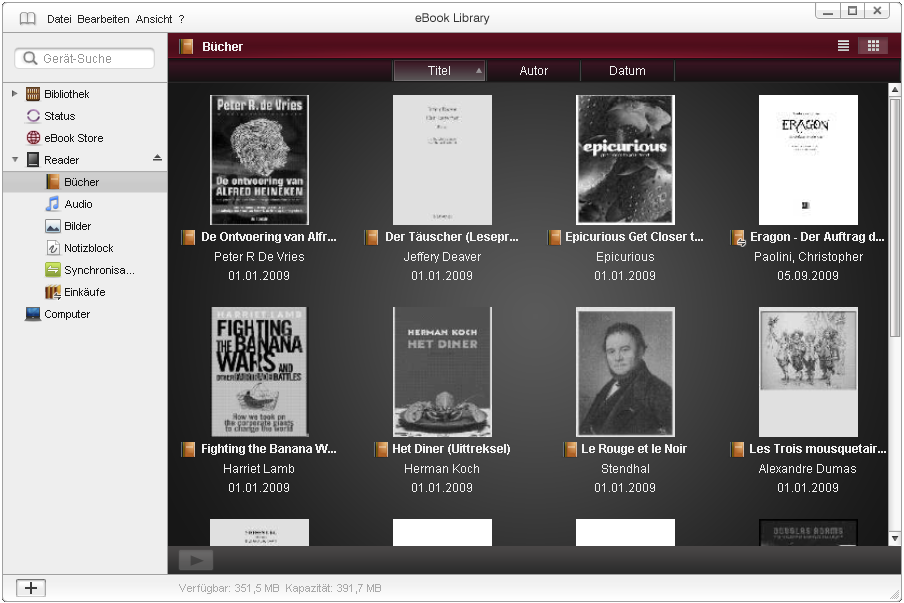This screenshot has width=904, height=603.
Task: Click book icon beside Epicurious title
Action: [x=554, y=237]
